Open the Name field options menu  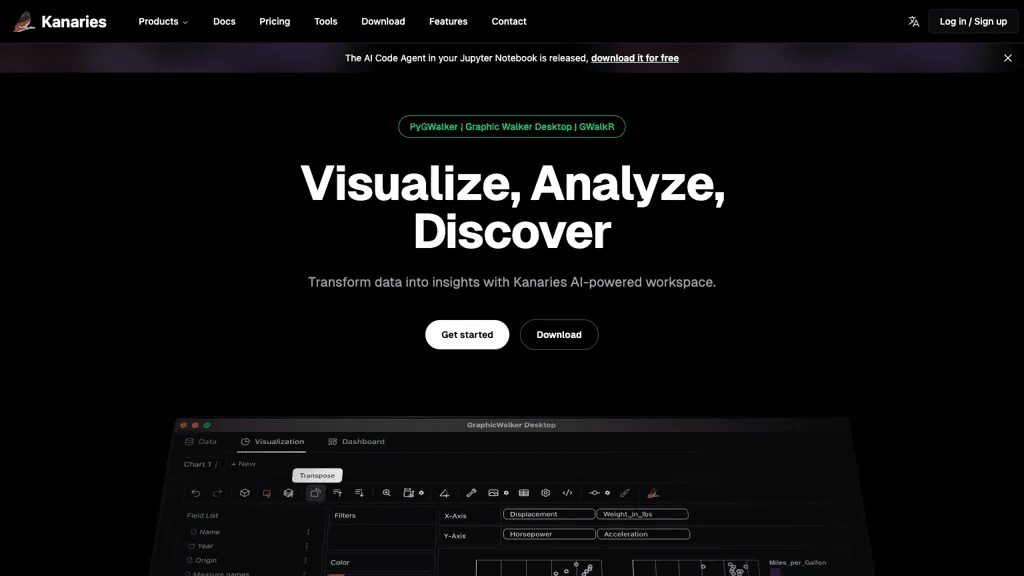[308, 532]
